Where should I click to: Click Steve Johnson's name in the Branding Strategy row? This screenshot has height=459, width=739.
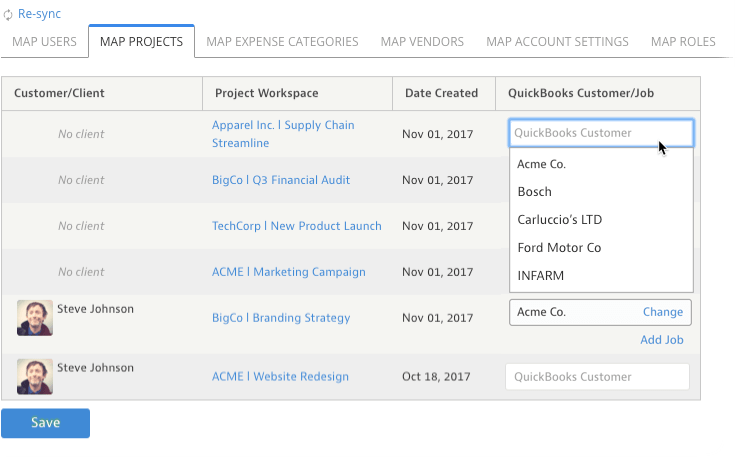95,309
